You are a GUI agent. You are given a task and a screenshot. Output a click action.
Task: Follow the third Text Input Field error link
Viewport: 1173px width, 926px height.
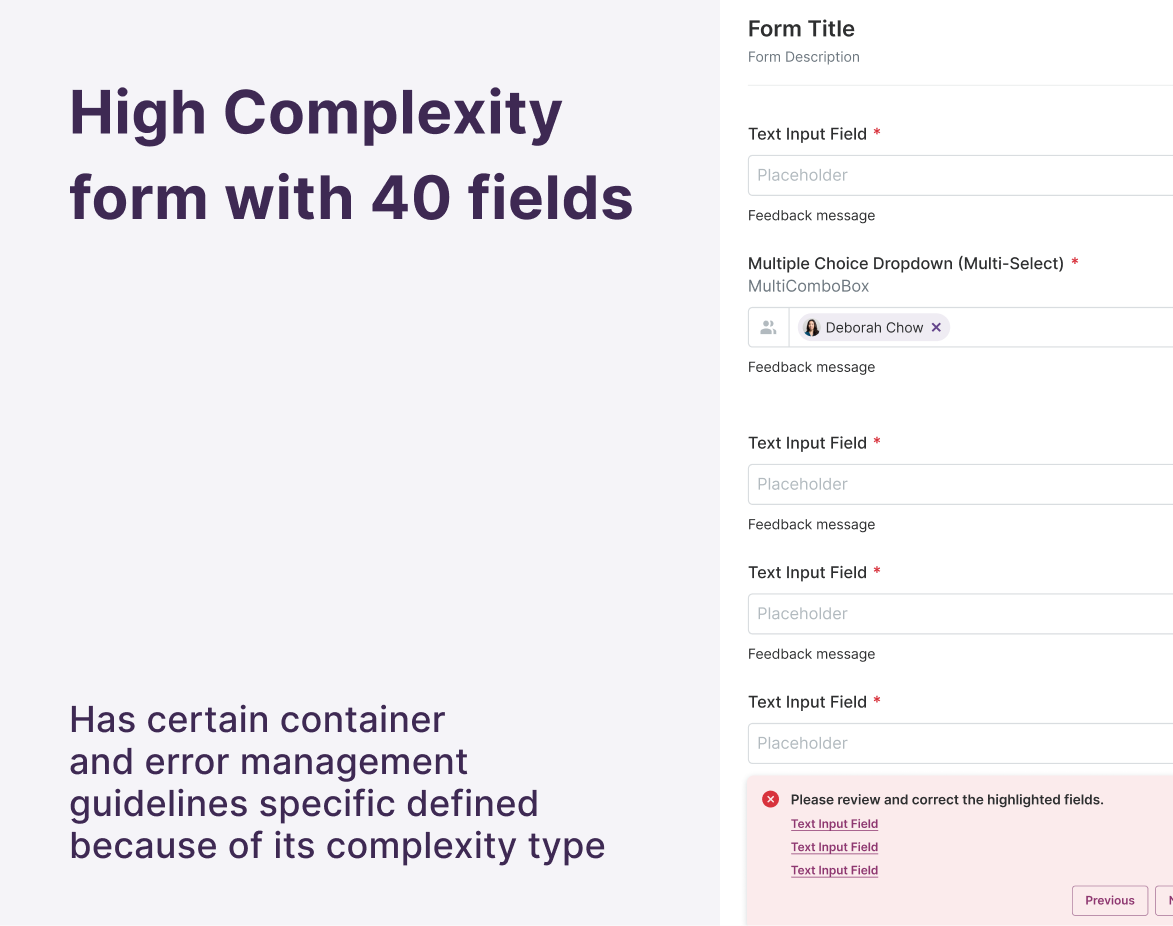coord(834,870)
